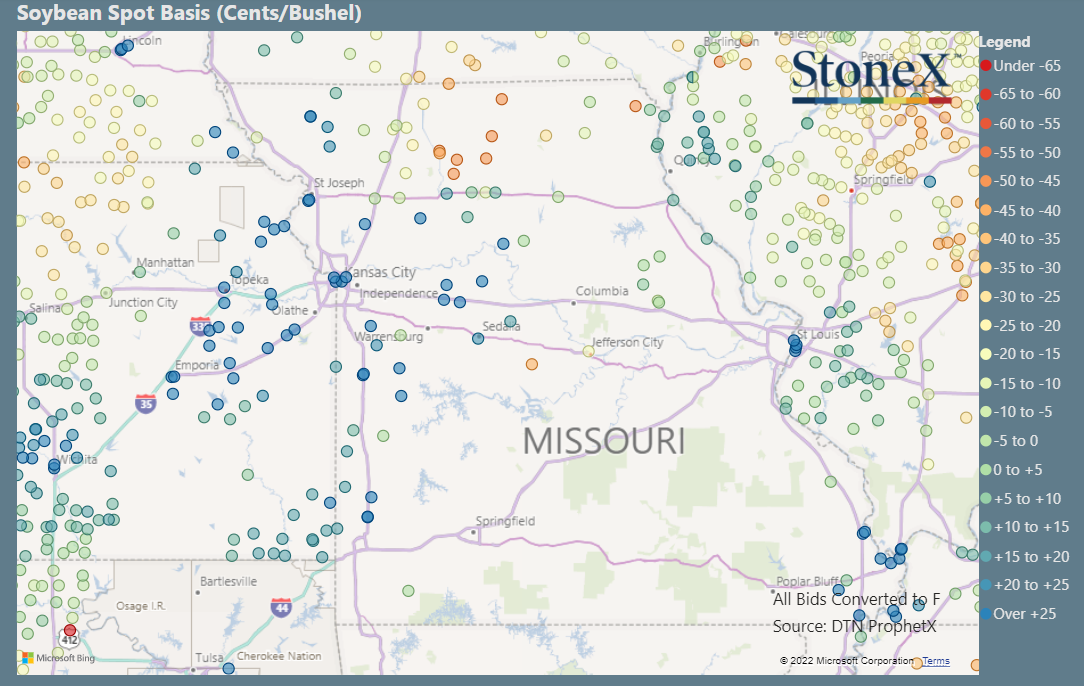Select the '-15 to -10' legend entry

click(1020, 383)
